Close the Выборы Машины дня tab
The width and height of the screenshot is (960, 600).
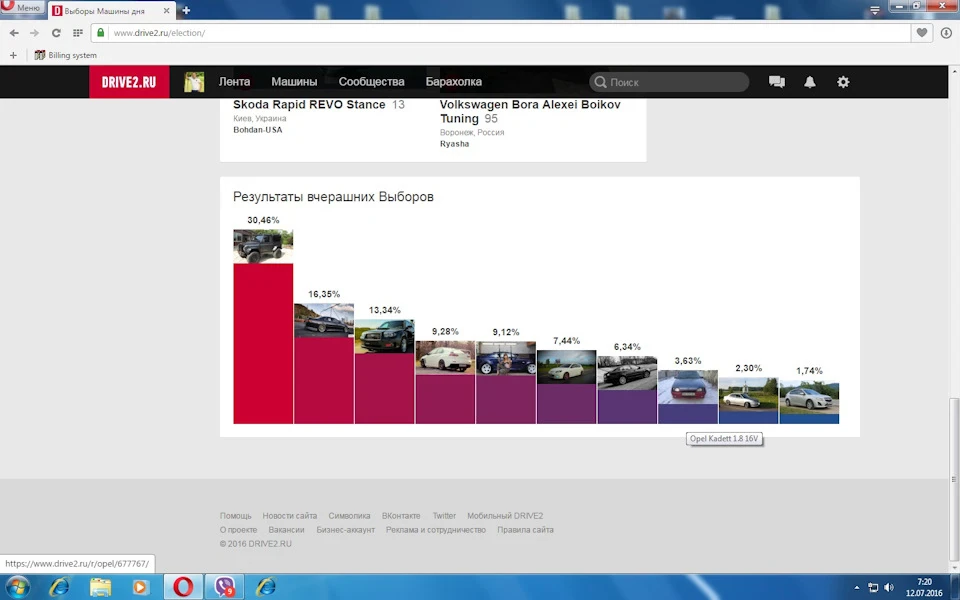point(166,10)
